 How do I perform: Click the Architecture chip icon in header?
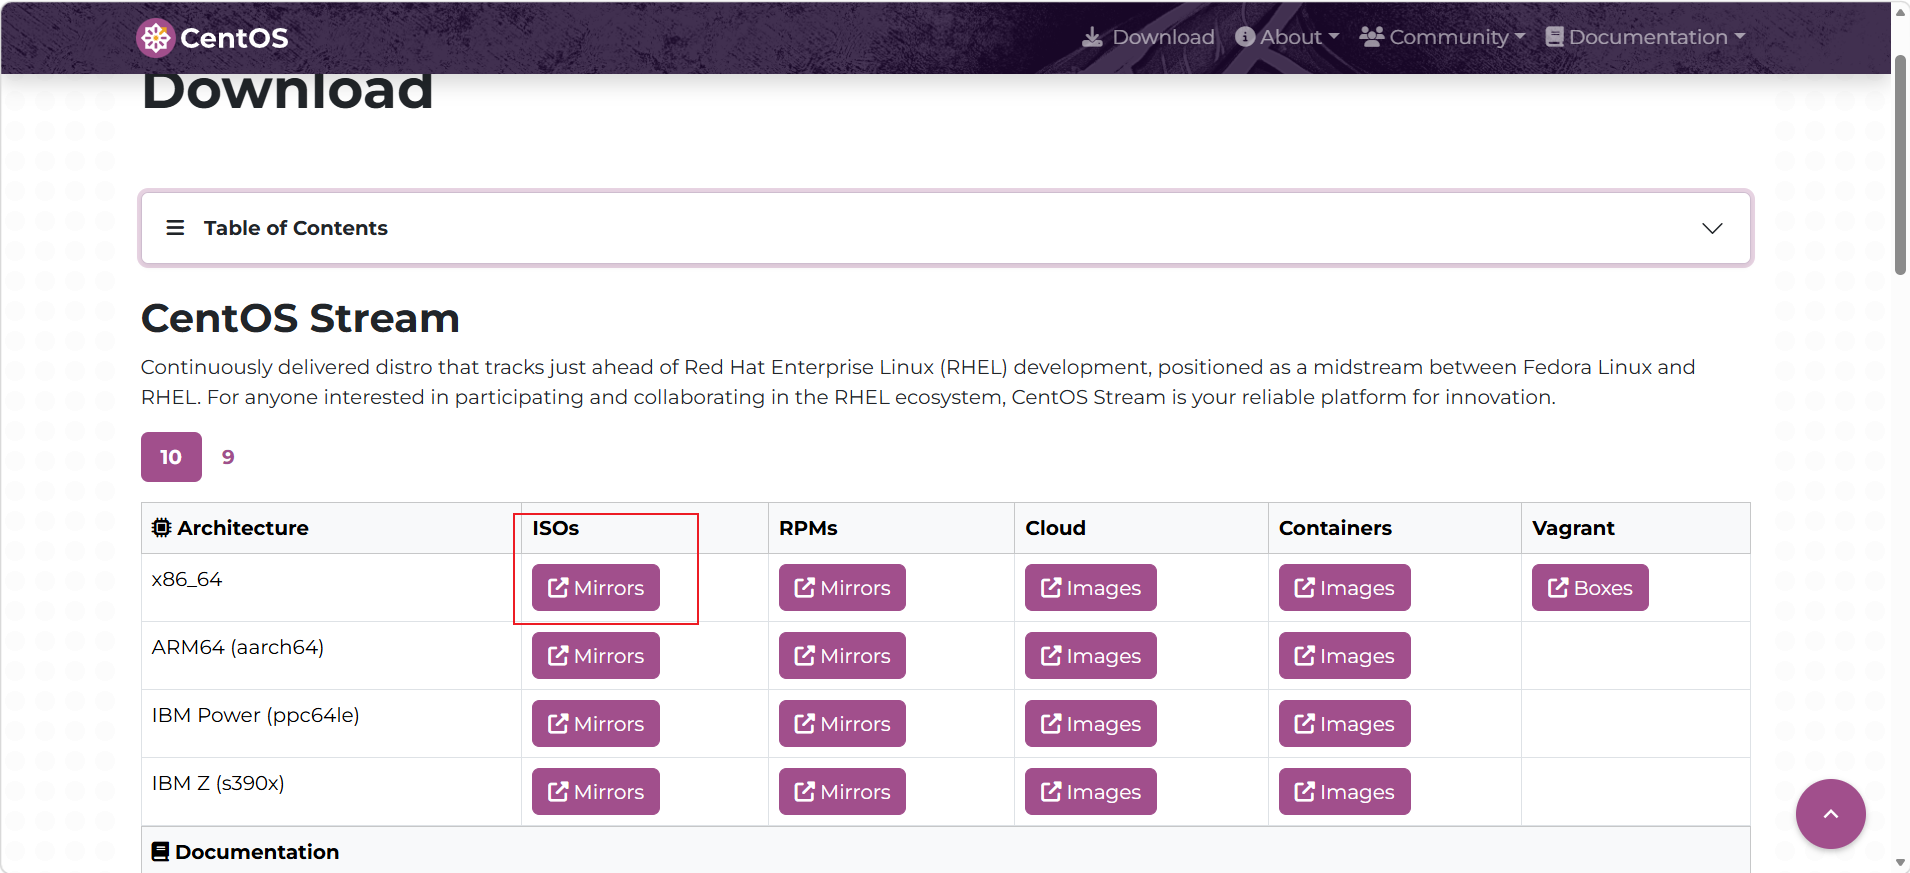(x=161, y=528)
